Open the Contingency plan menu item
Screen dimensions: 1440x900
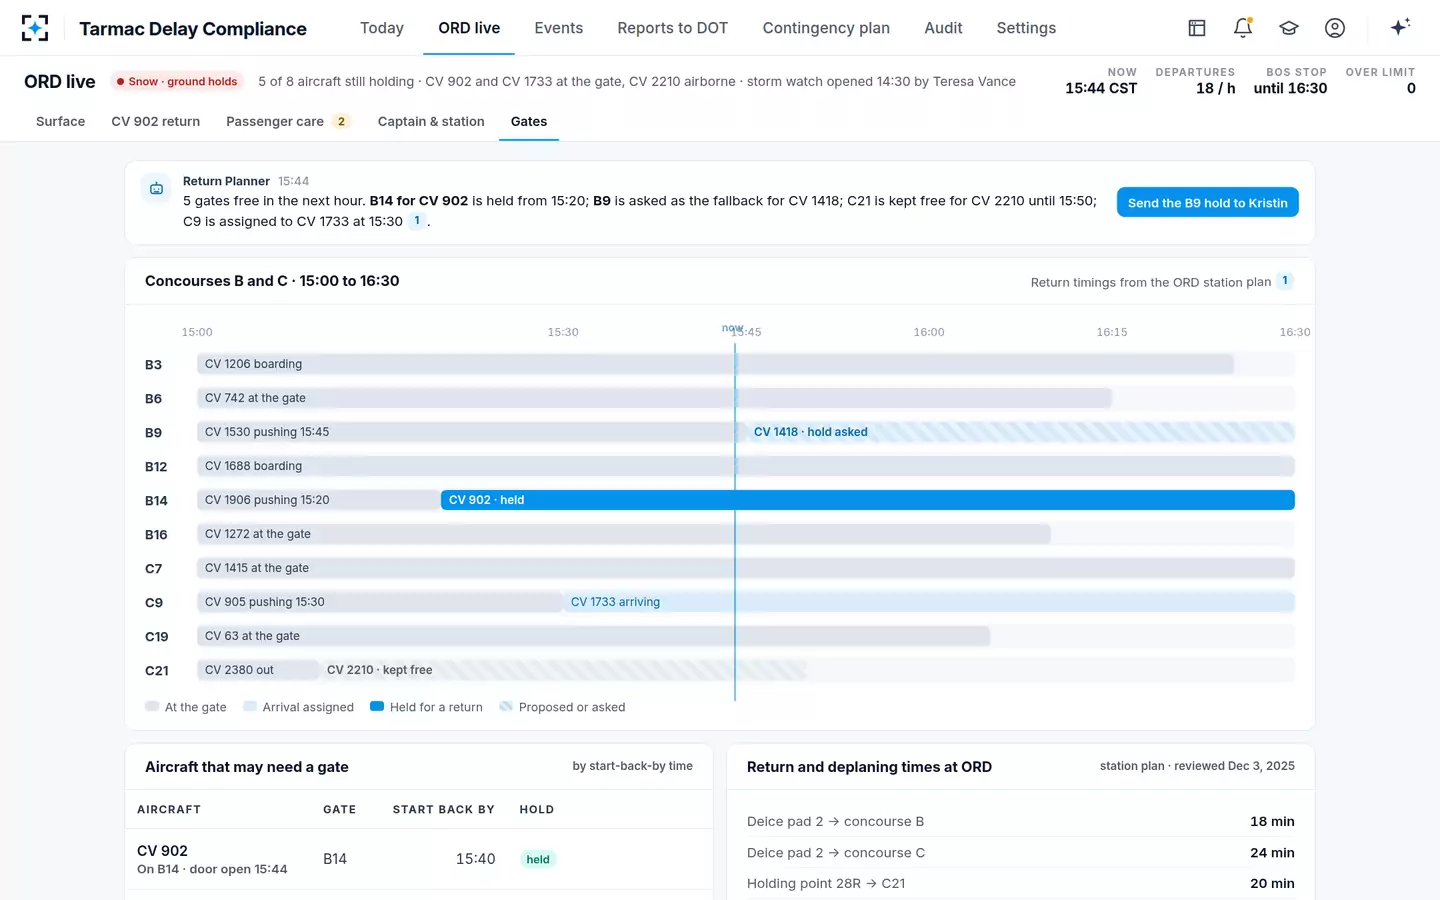pos(826,28)
